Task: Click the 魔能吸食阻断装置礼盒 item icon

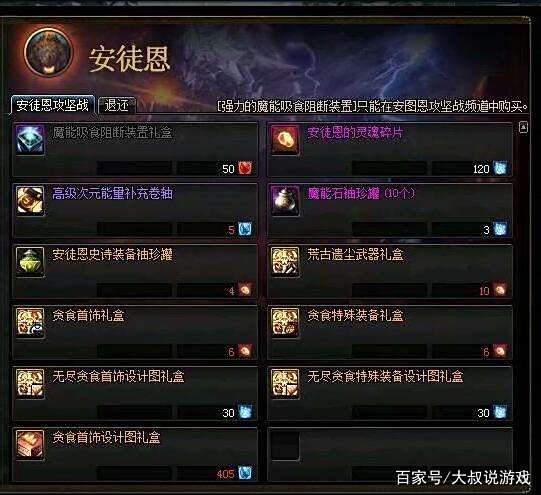Action: (30, 140)
